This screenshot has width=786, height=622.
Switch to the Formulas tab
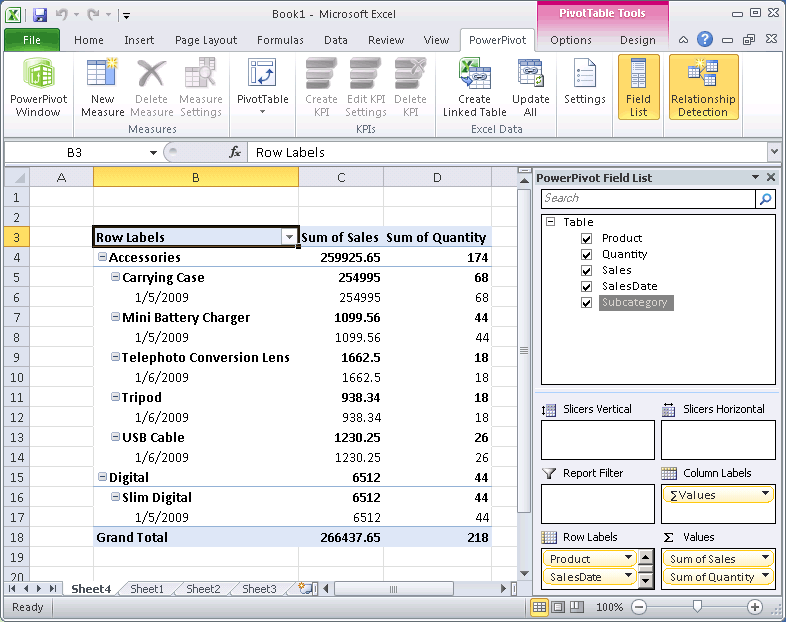280,40
